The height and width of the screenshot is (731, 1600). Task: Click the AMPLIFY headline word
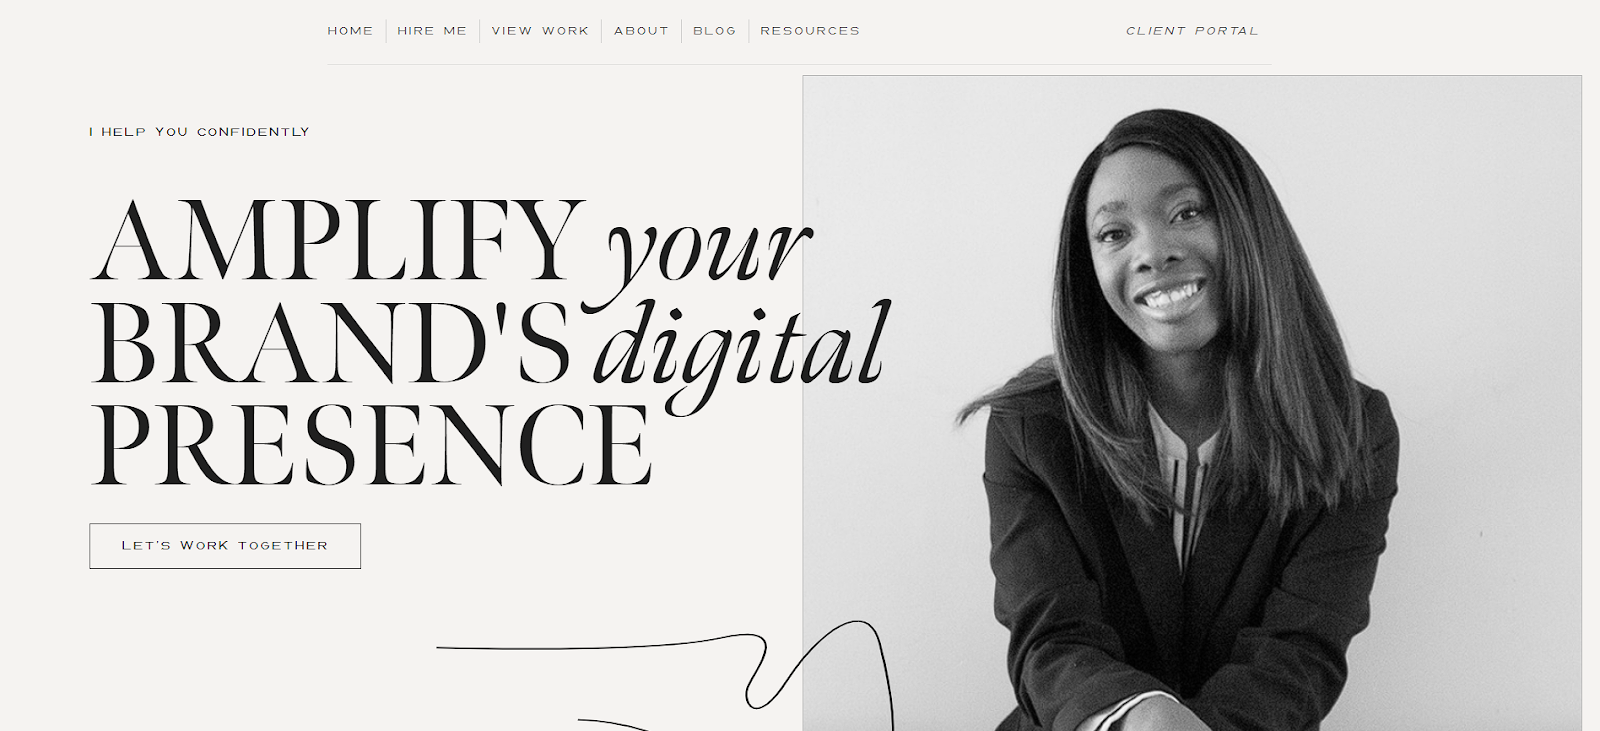[339, 240]
